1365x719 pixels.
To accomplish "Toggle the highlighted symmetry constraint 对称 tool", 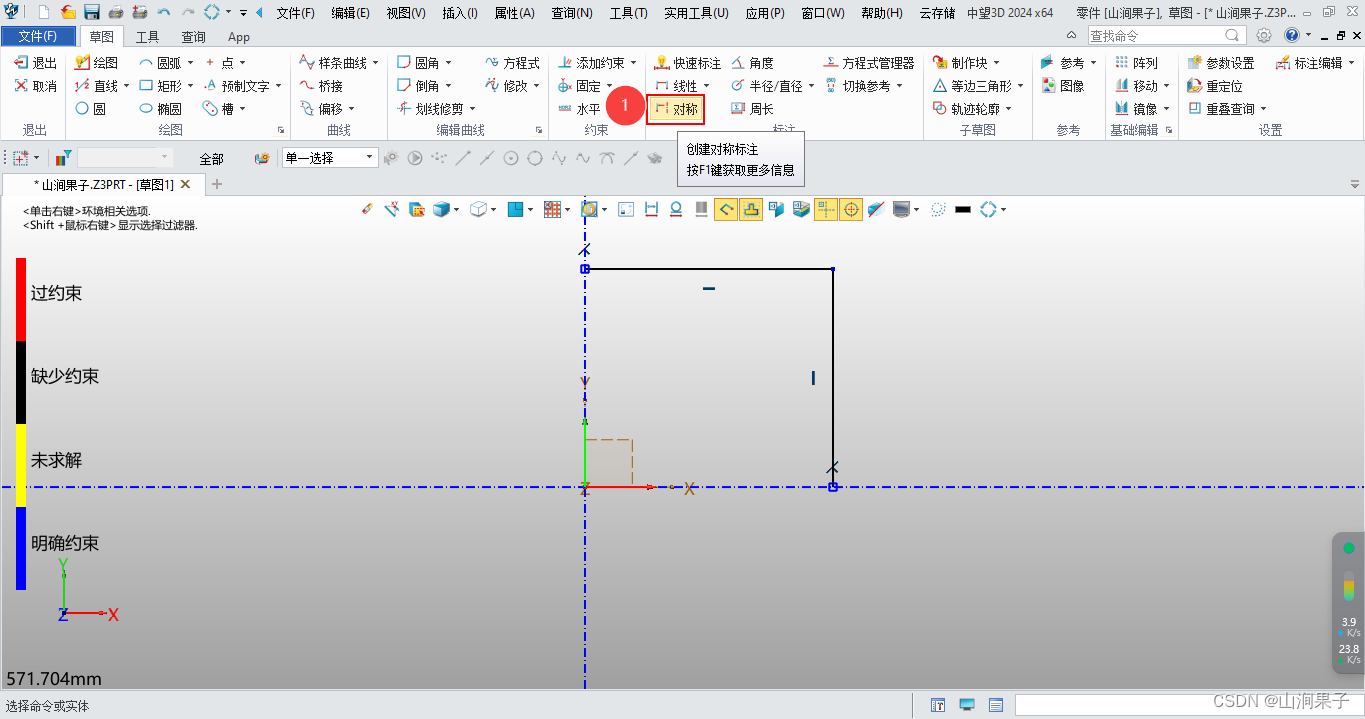I will click(676, 108).
